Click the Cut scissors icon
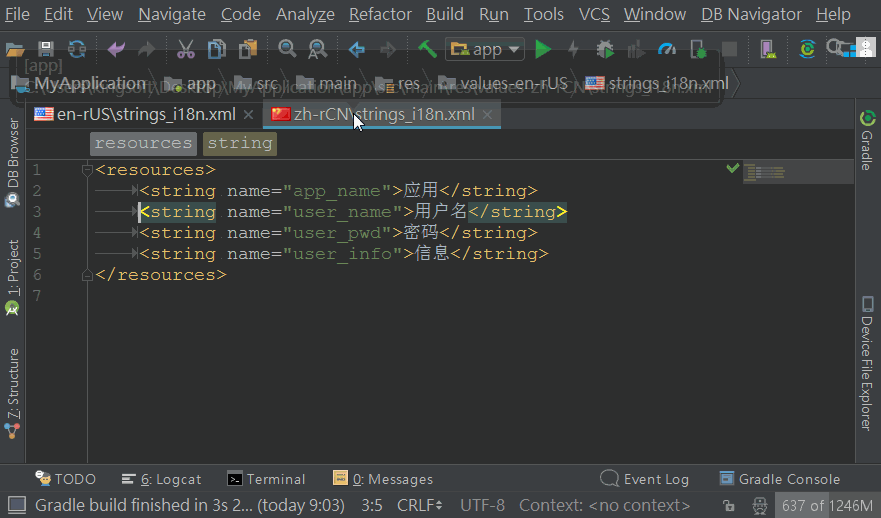881x518 pixels. 185,49
